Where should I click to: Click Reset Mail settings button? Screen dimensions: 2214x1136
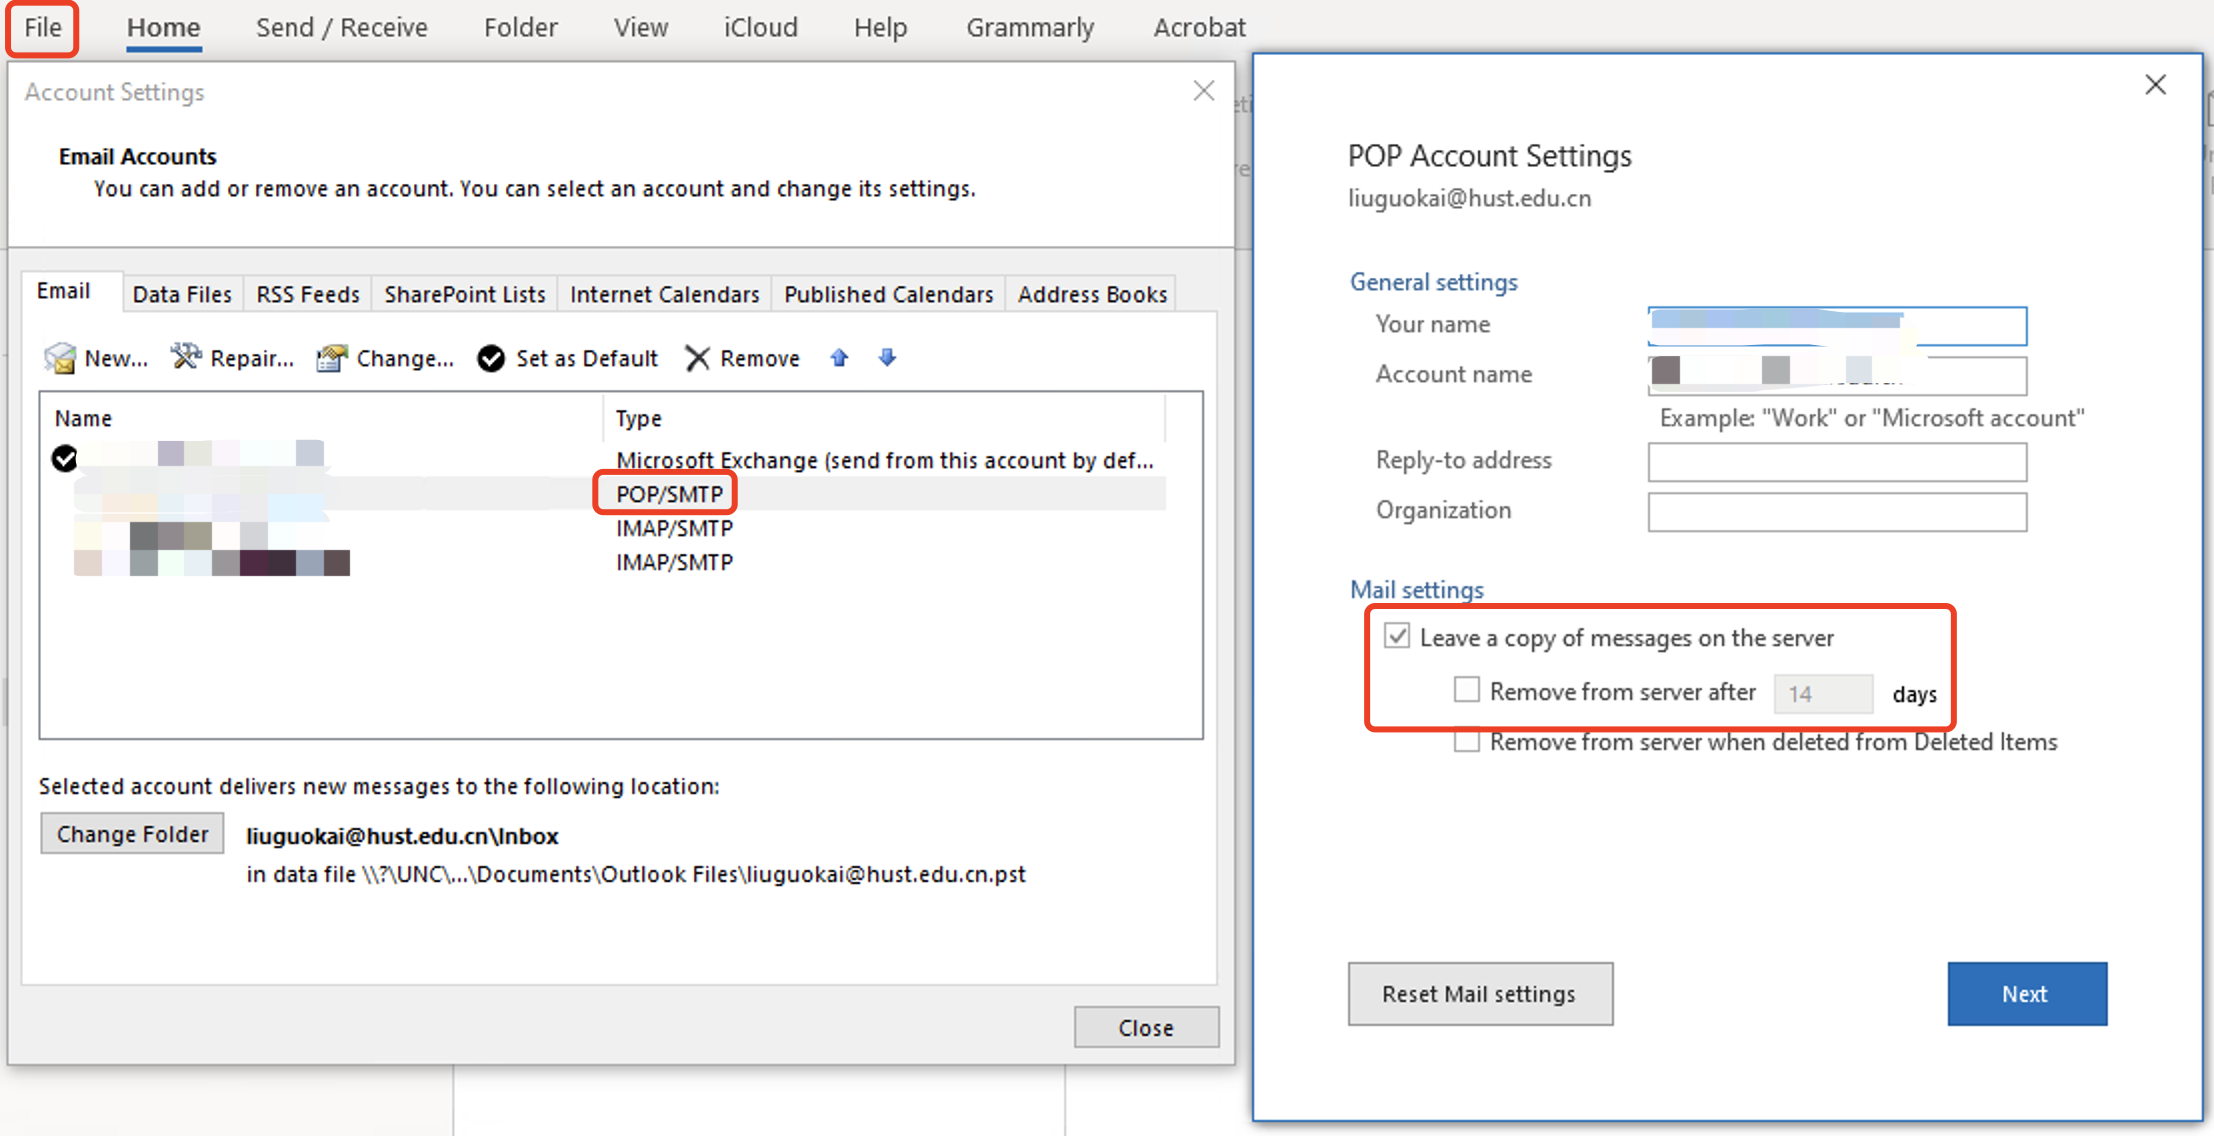point(1479,994)
